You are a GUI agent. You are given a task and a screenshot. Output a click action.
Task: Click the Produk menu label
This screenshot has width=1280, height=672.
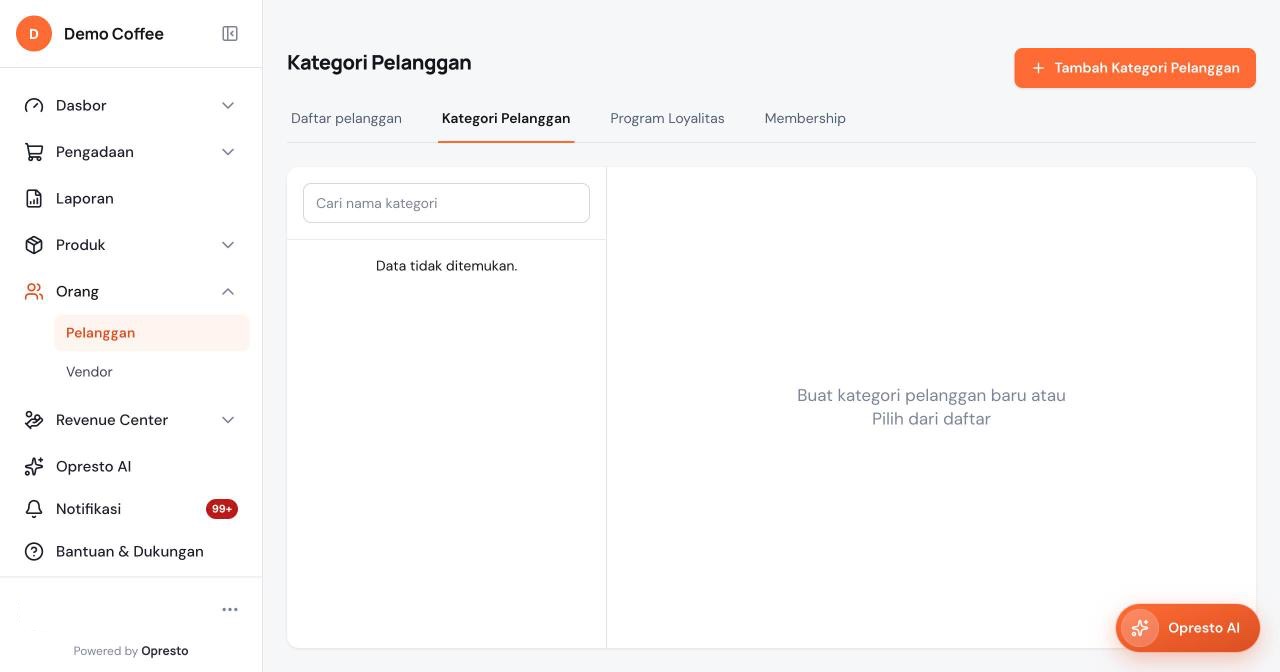click(80, 245)
